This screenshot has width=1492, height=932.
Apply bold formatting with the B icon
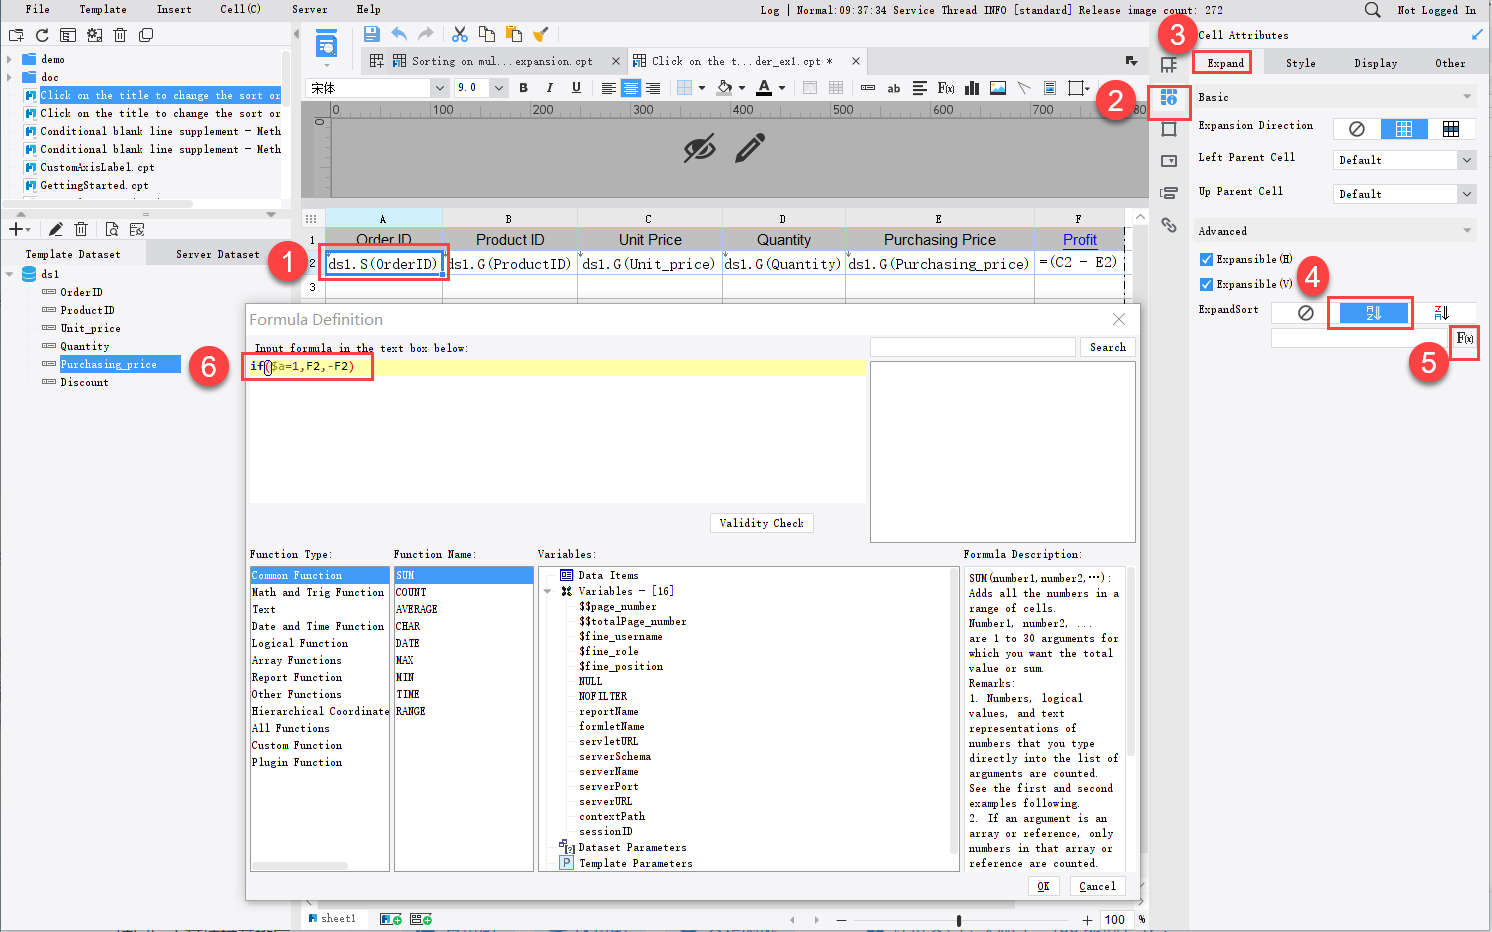(523, 88)
